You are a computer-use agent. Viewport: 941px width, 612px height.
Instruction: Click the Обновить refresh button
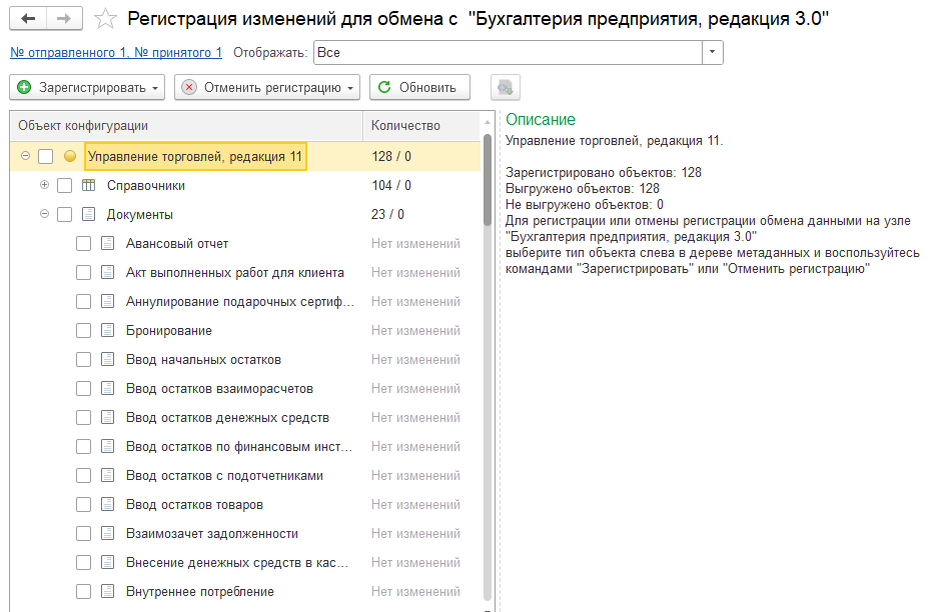coord(419,88)
